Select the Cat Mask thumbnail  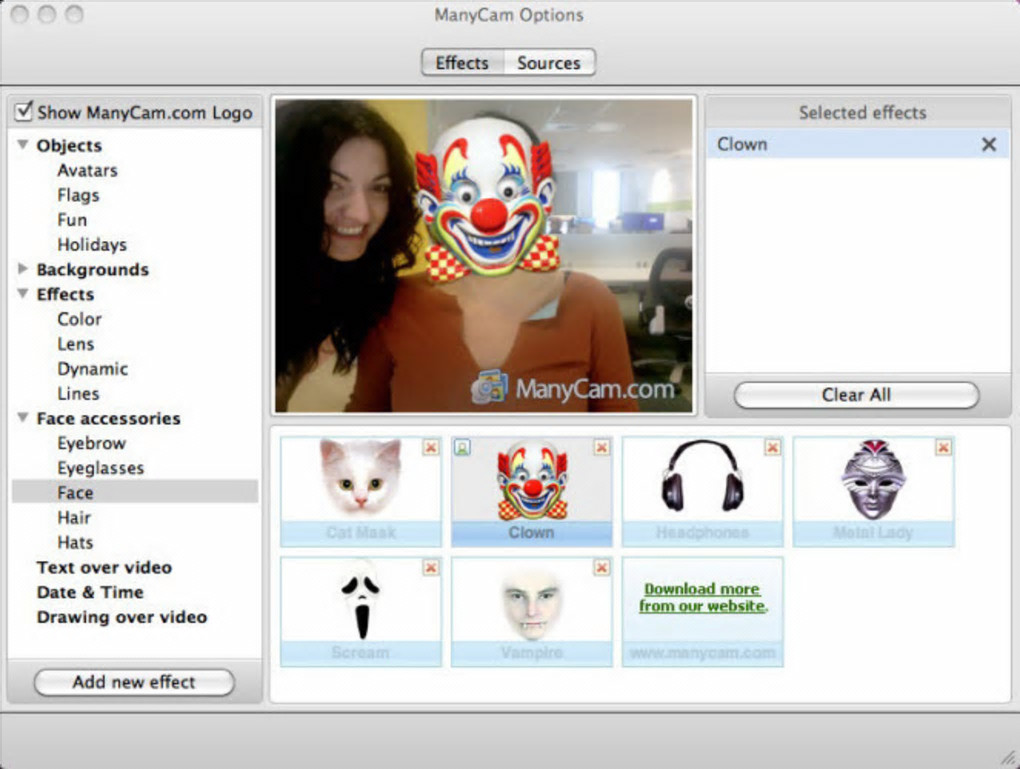pyautogui.click(x=361, y=491)
